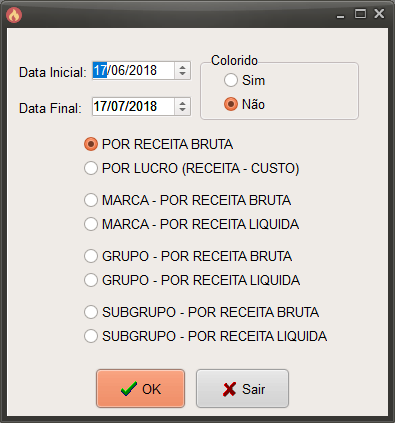
Task: Maximize the dialog window
Action: pos(360,14)
